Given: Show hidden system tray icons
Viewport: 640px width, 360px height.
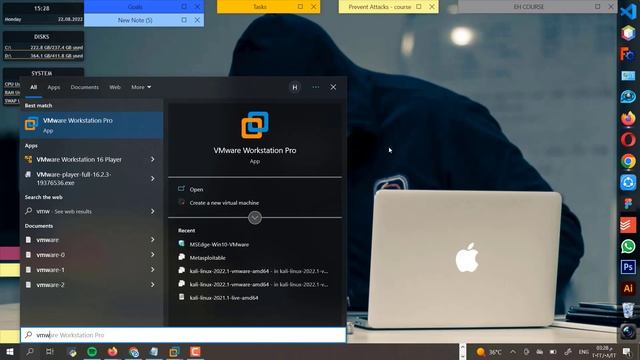Looking at the screenshot, I should [513, 352].
